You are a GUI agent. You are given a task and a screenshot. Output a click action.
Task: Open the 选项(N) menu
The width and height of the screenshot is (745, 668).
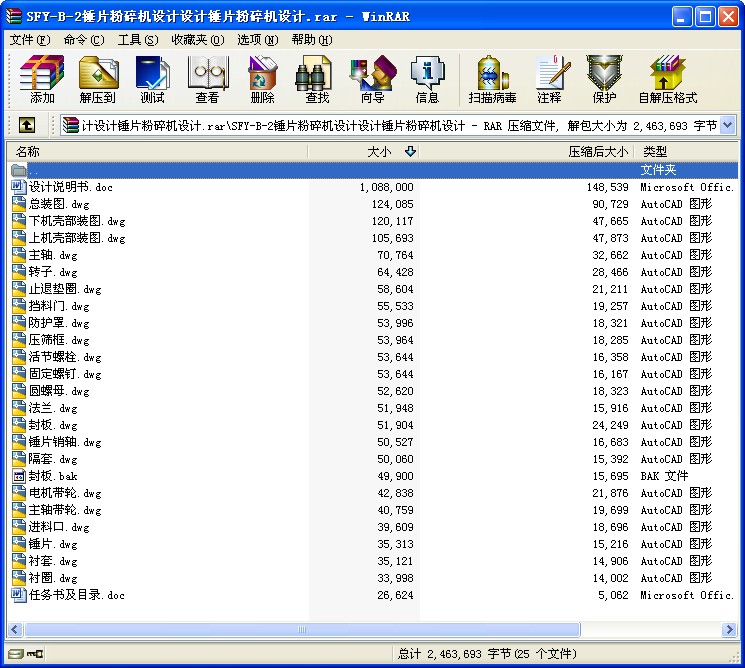point(258,40)
